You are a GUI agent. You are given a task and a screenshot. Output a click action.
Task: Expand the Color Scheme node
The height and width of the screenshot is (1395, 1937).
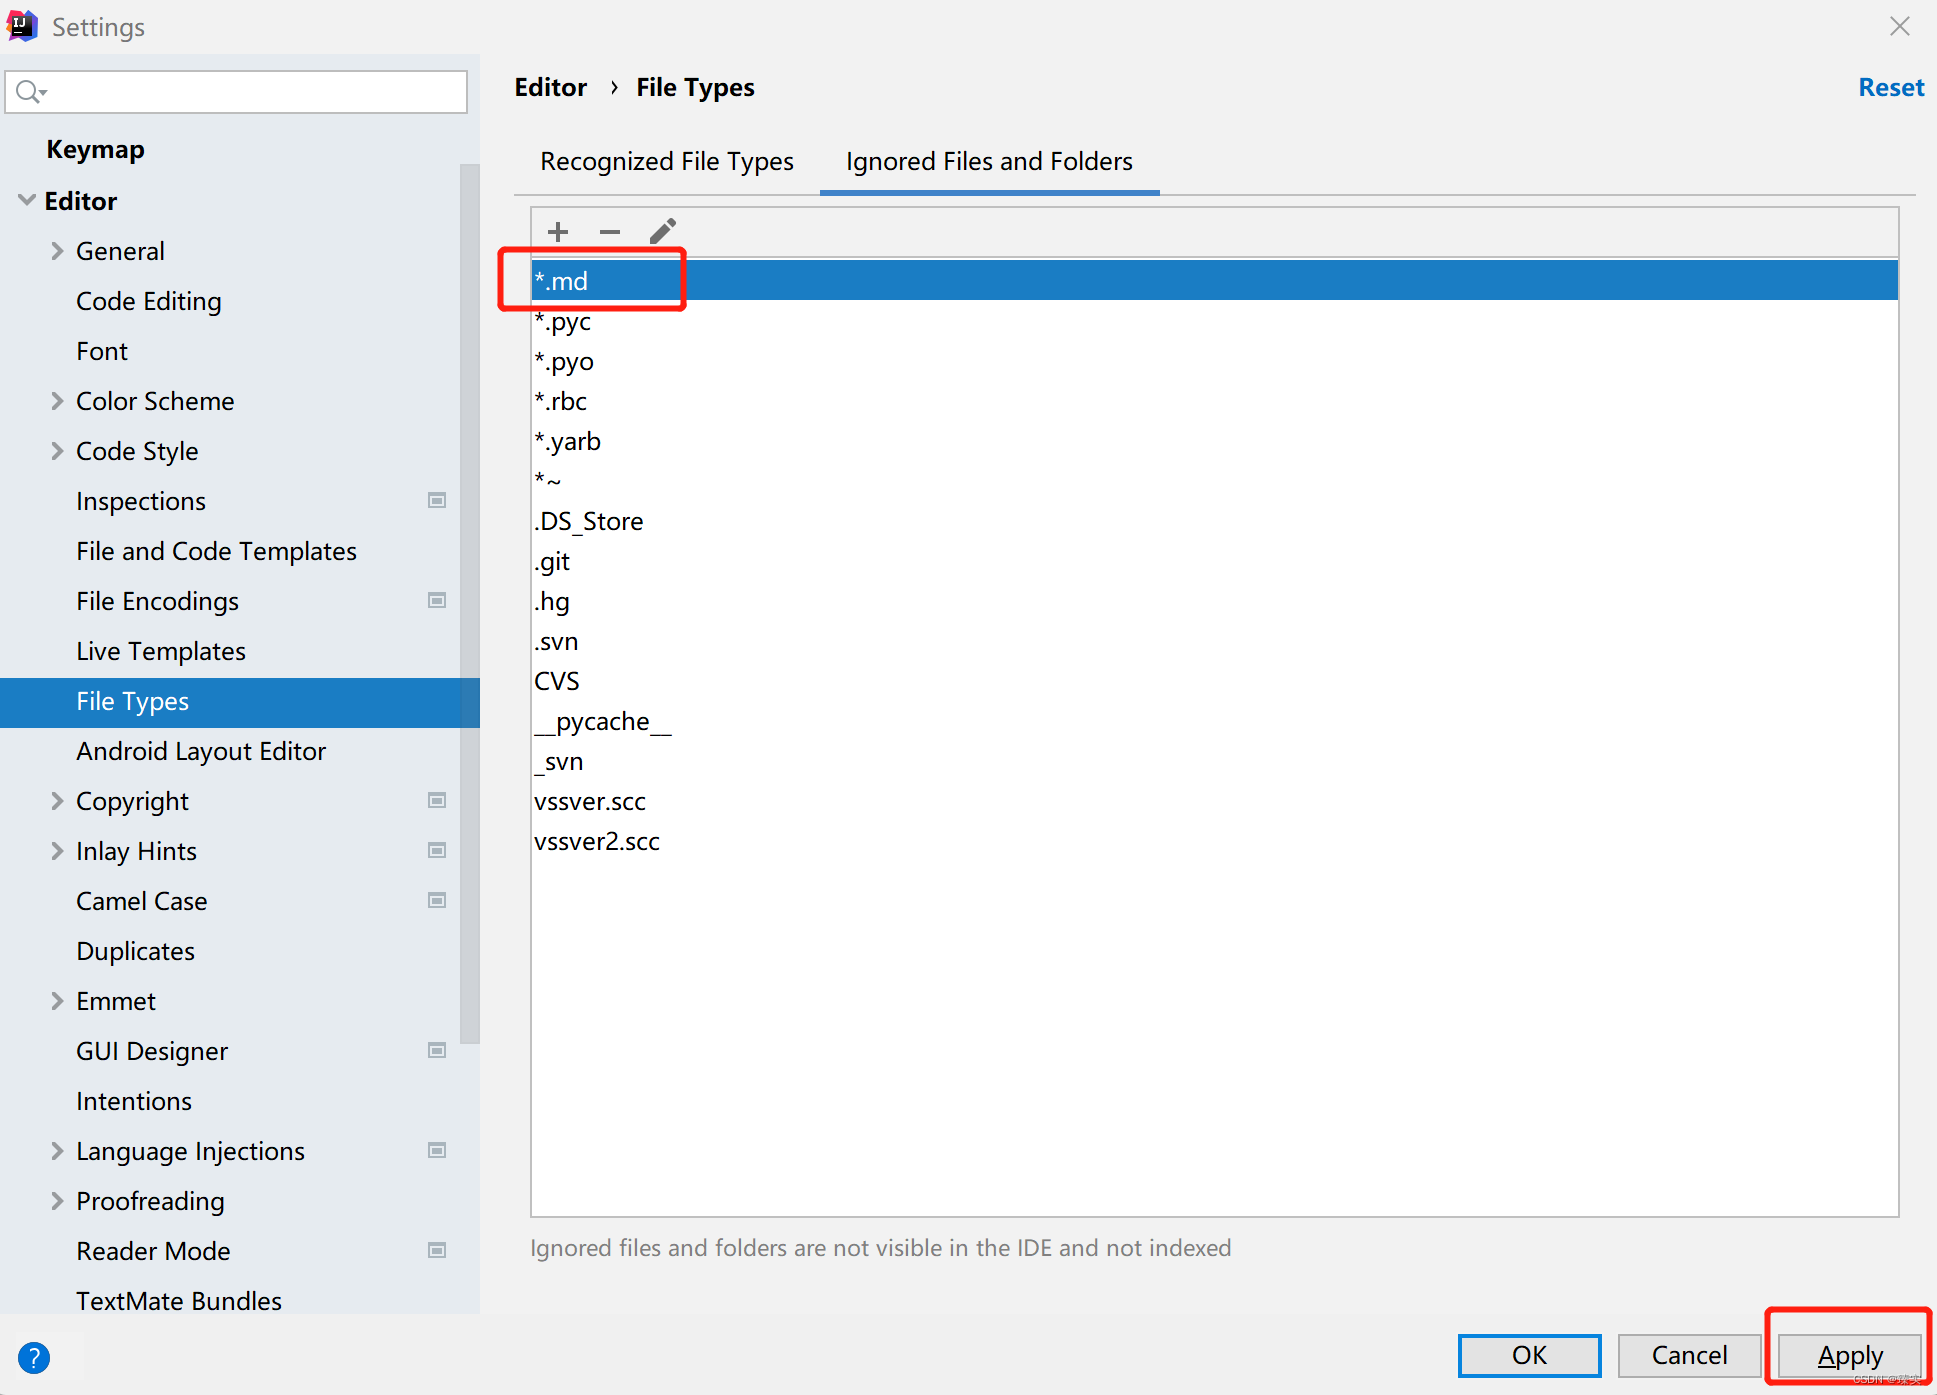(57, 401)
